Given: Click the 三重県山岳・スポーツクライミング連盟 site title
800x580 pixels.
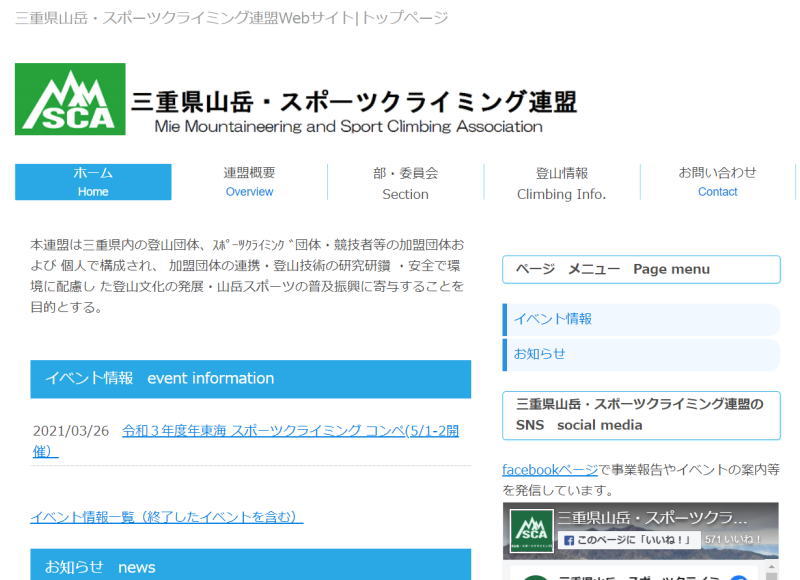Looking at the screenshot, I should coord(354,101).
